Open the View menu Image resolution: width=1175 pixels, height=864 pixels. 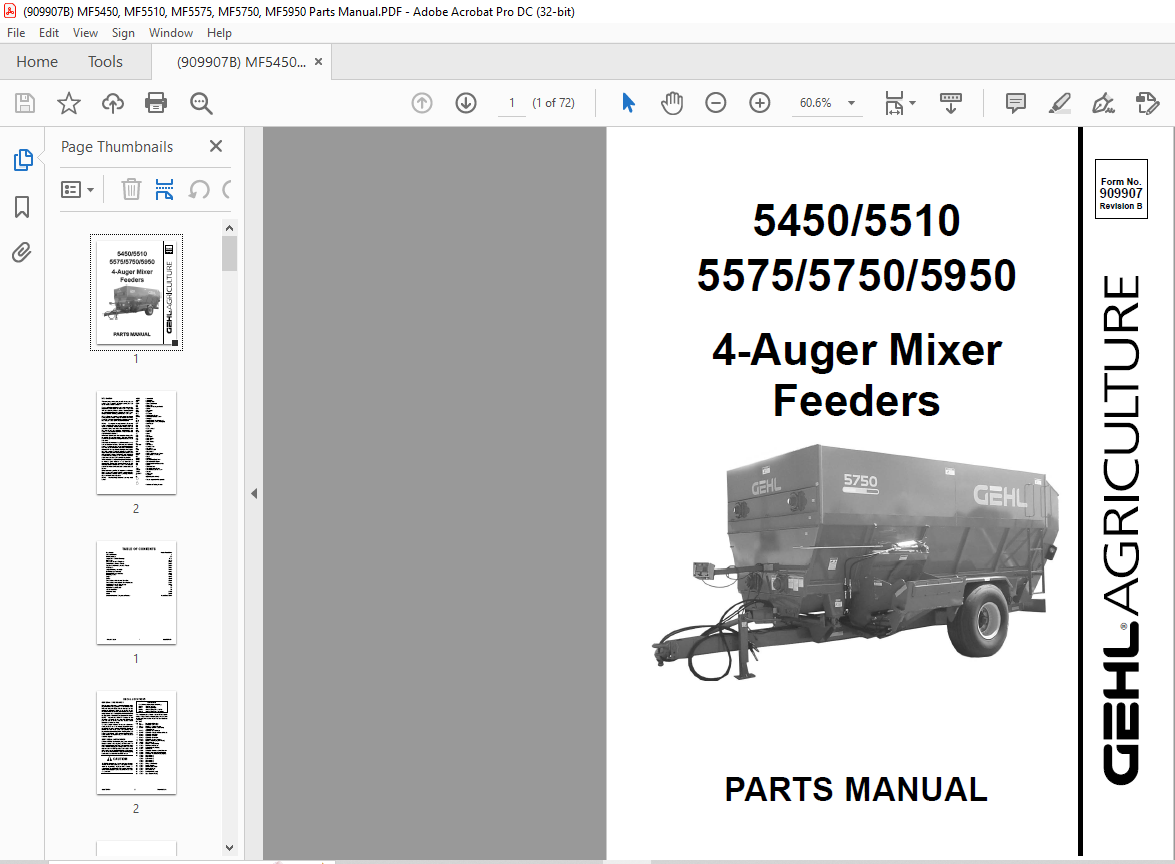click(x=85, y=33)
